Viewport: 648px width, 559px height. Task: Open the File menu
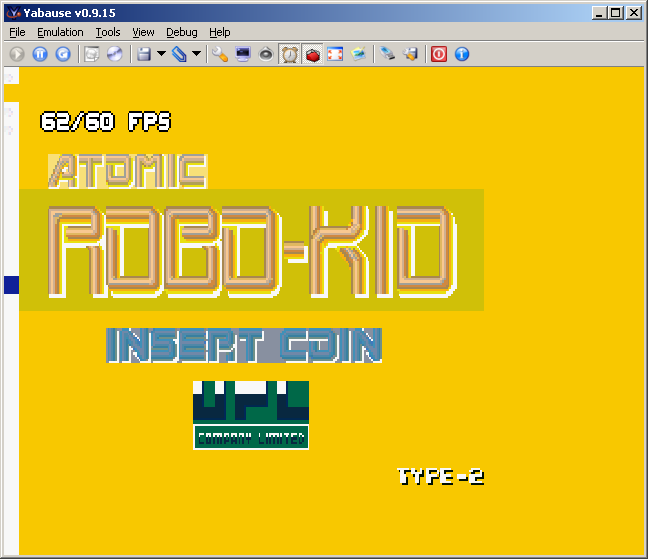pyautogui.click(x=17, y=32)
